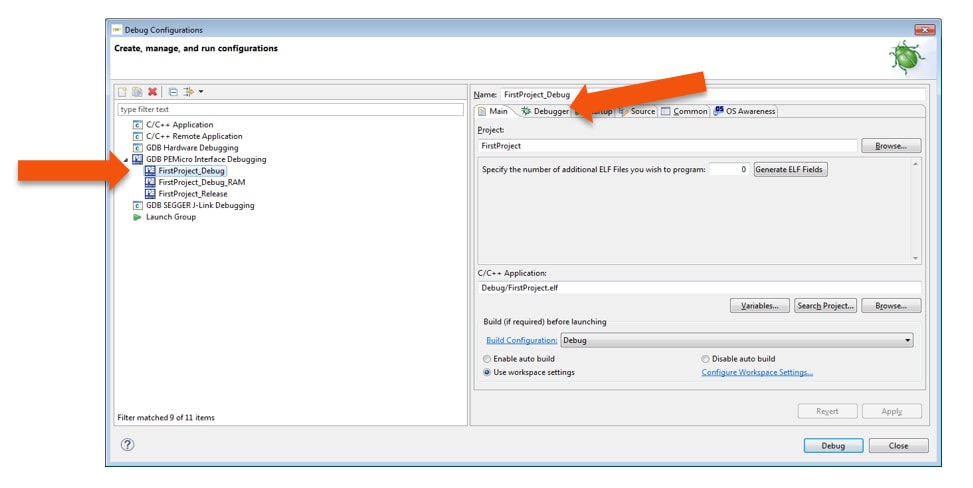This screenshot has width=973, height=488.
Task: Select Disable auto build radio button
Action: (x=705, y=359)
